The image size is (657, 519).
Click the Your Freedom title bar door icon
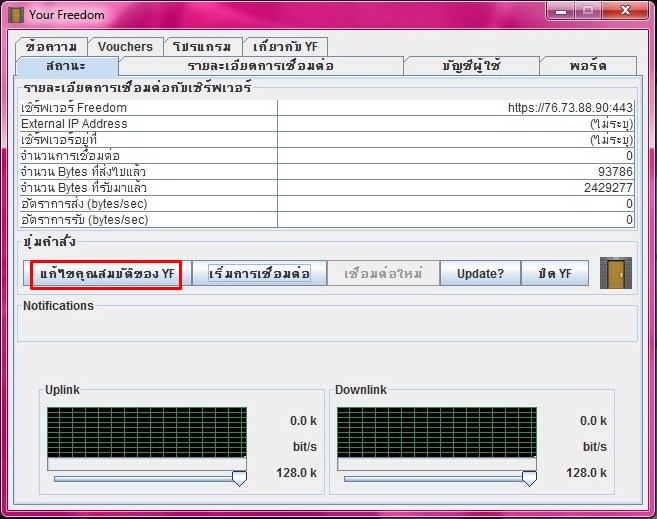click(x=16, y=15)
